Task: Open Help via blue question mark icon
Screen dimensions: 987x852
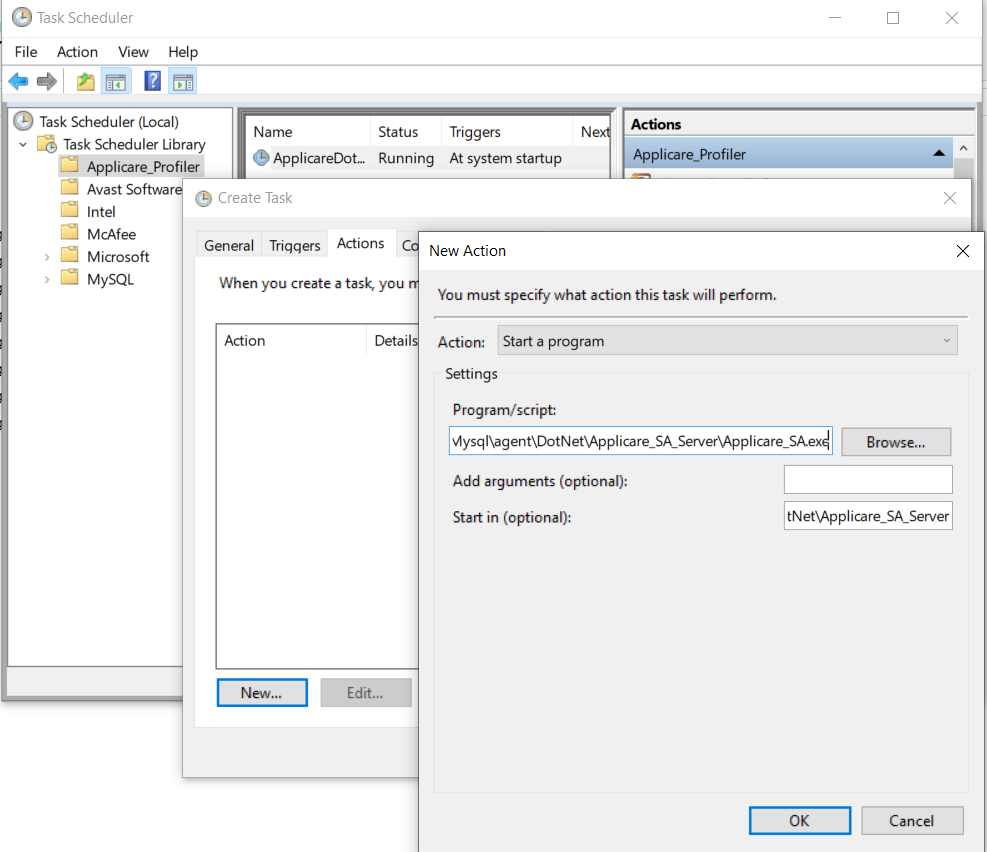Action: pyautogui.click(x=152, y=81)
